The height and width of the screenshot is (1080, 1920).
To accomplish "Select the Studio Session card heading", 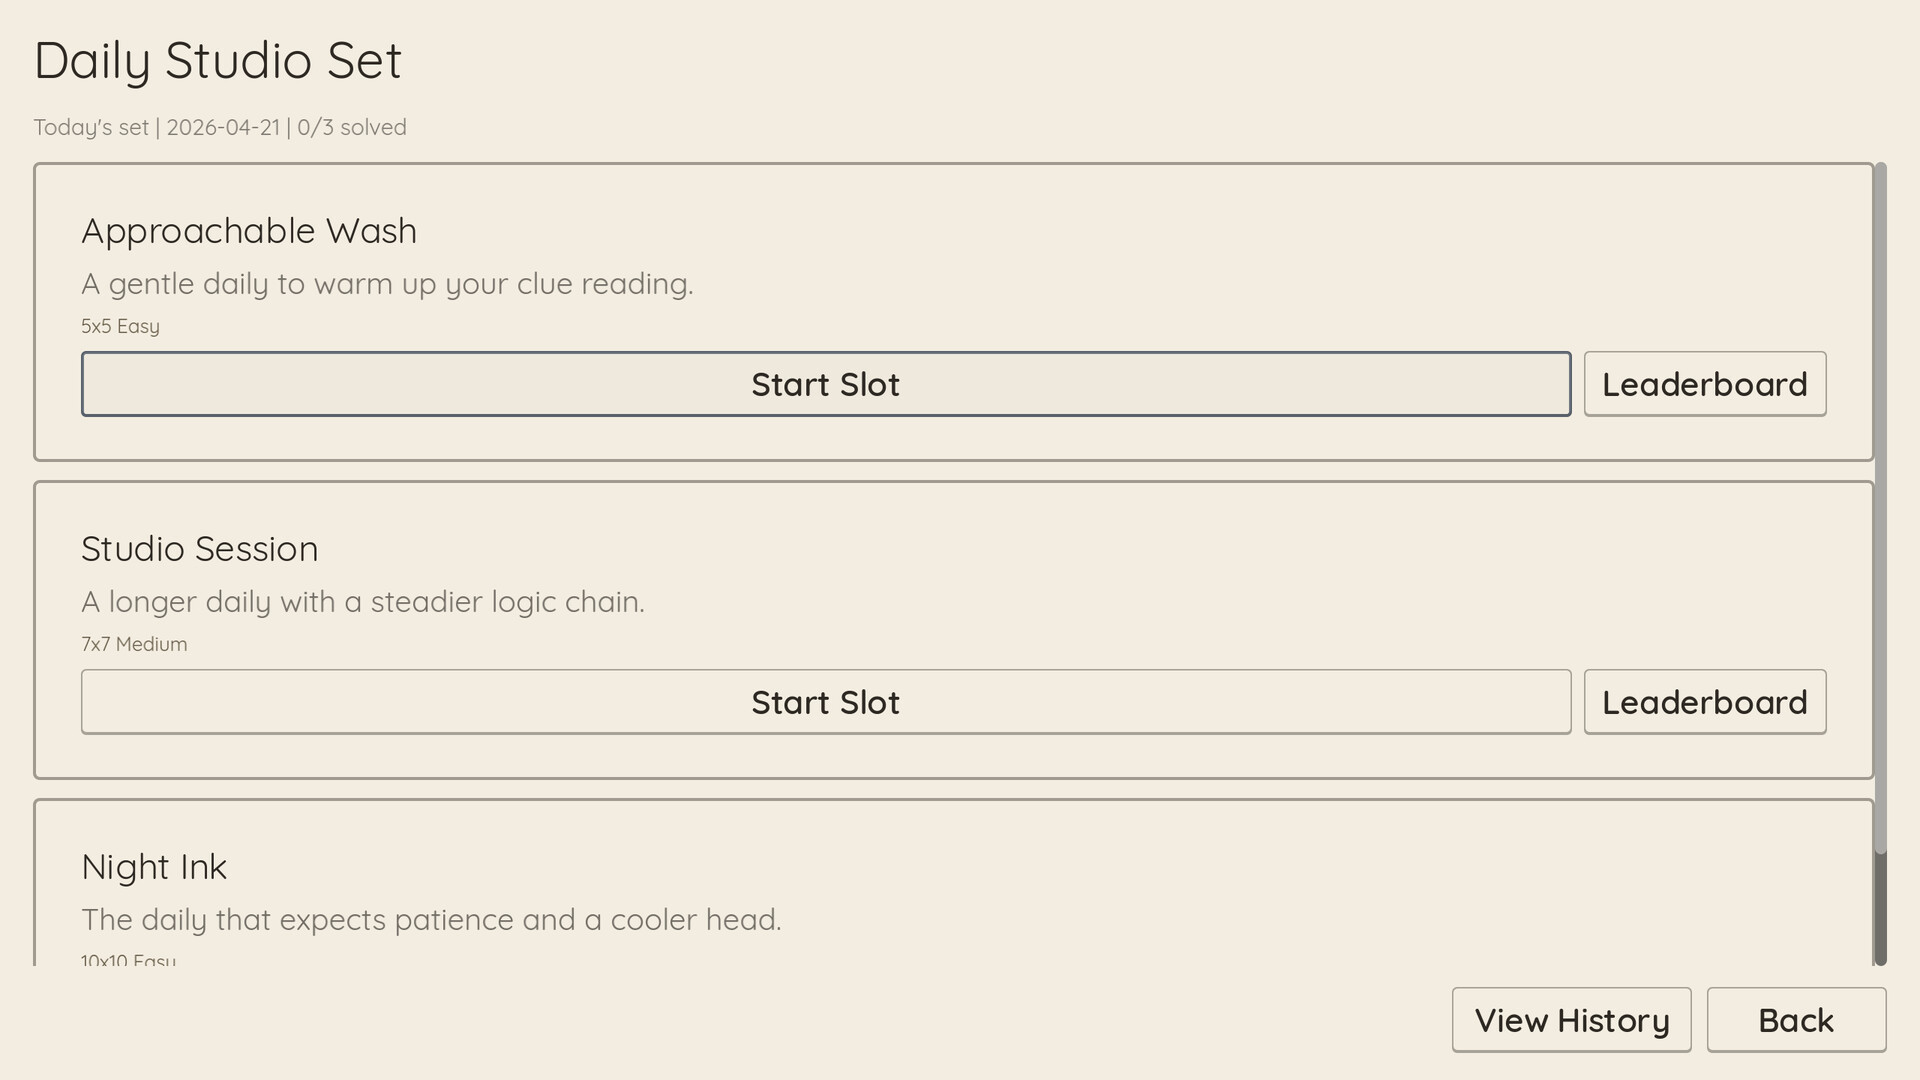I will click(x=200, y=549).
